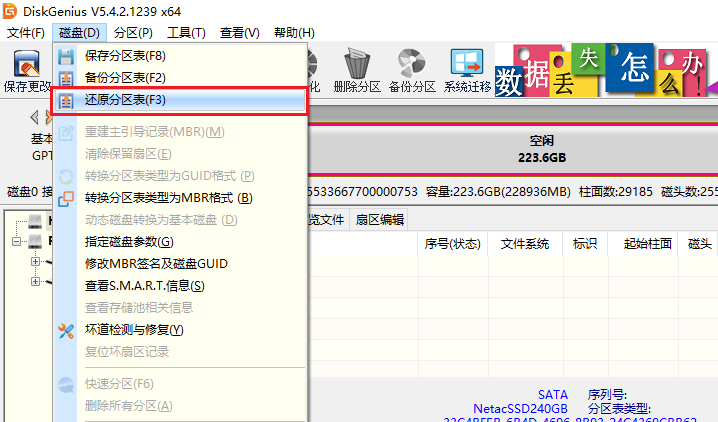
Task: Click the 标识 column header
Action: point(585,244)
